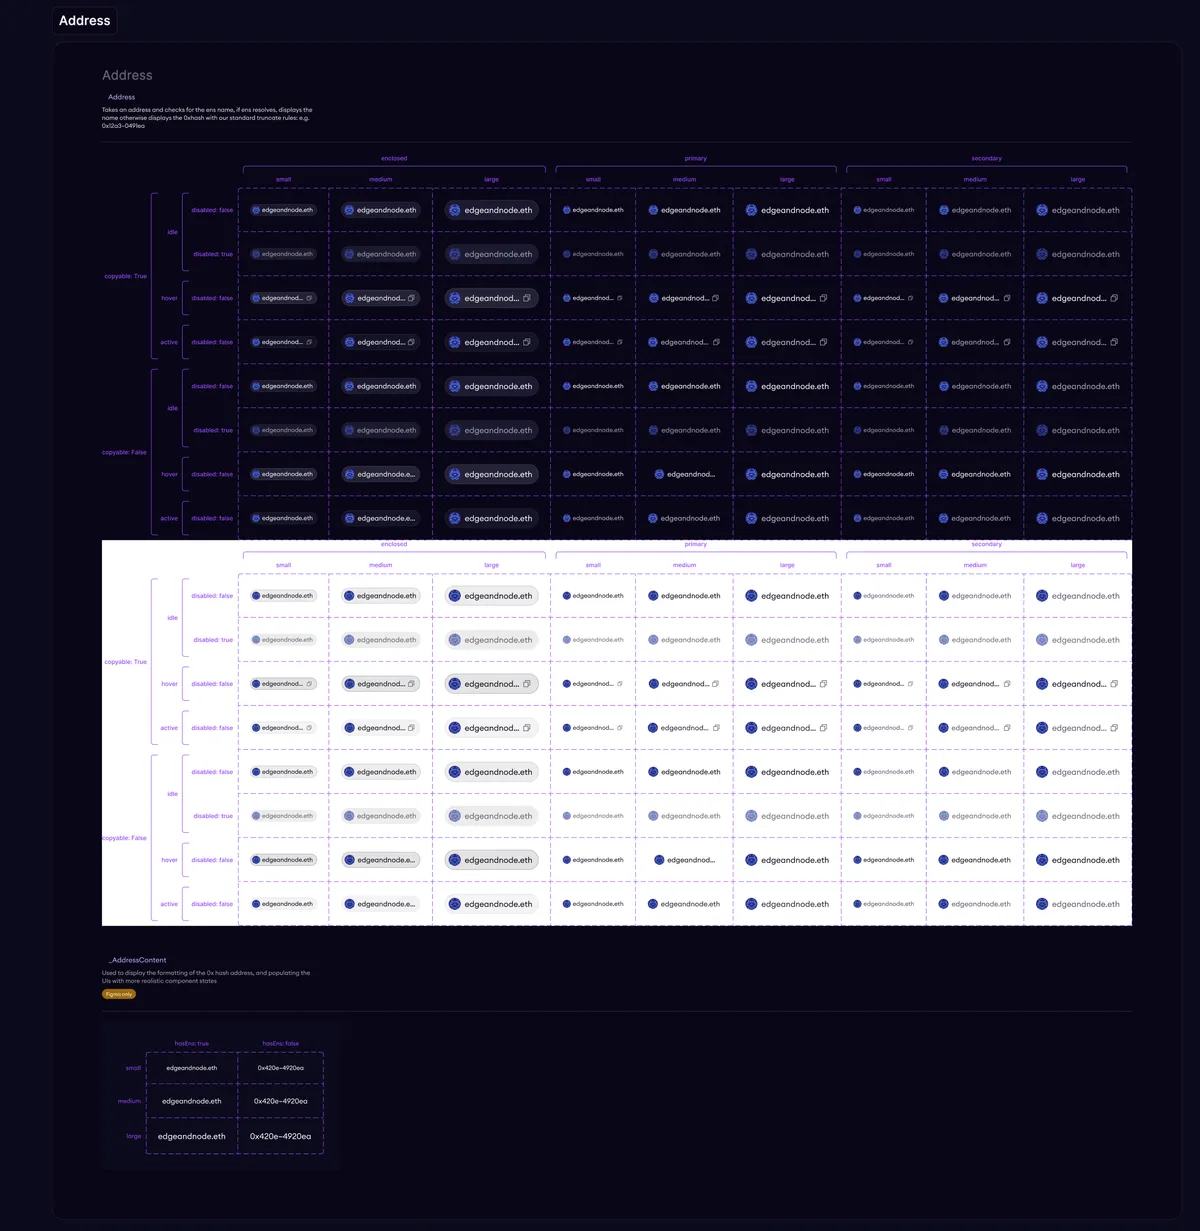Click the 'Address' title tag at top-left corner
The height and width of the screenshot is (1231, 1200).
[85, 21]
